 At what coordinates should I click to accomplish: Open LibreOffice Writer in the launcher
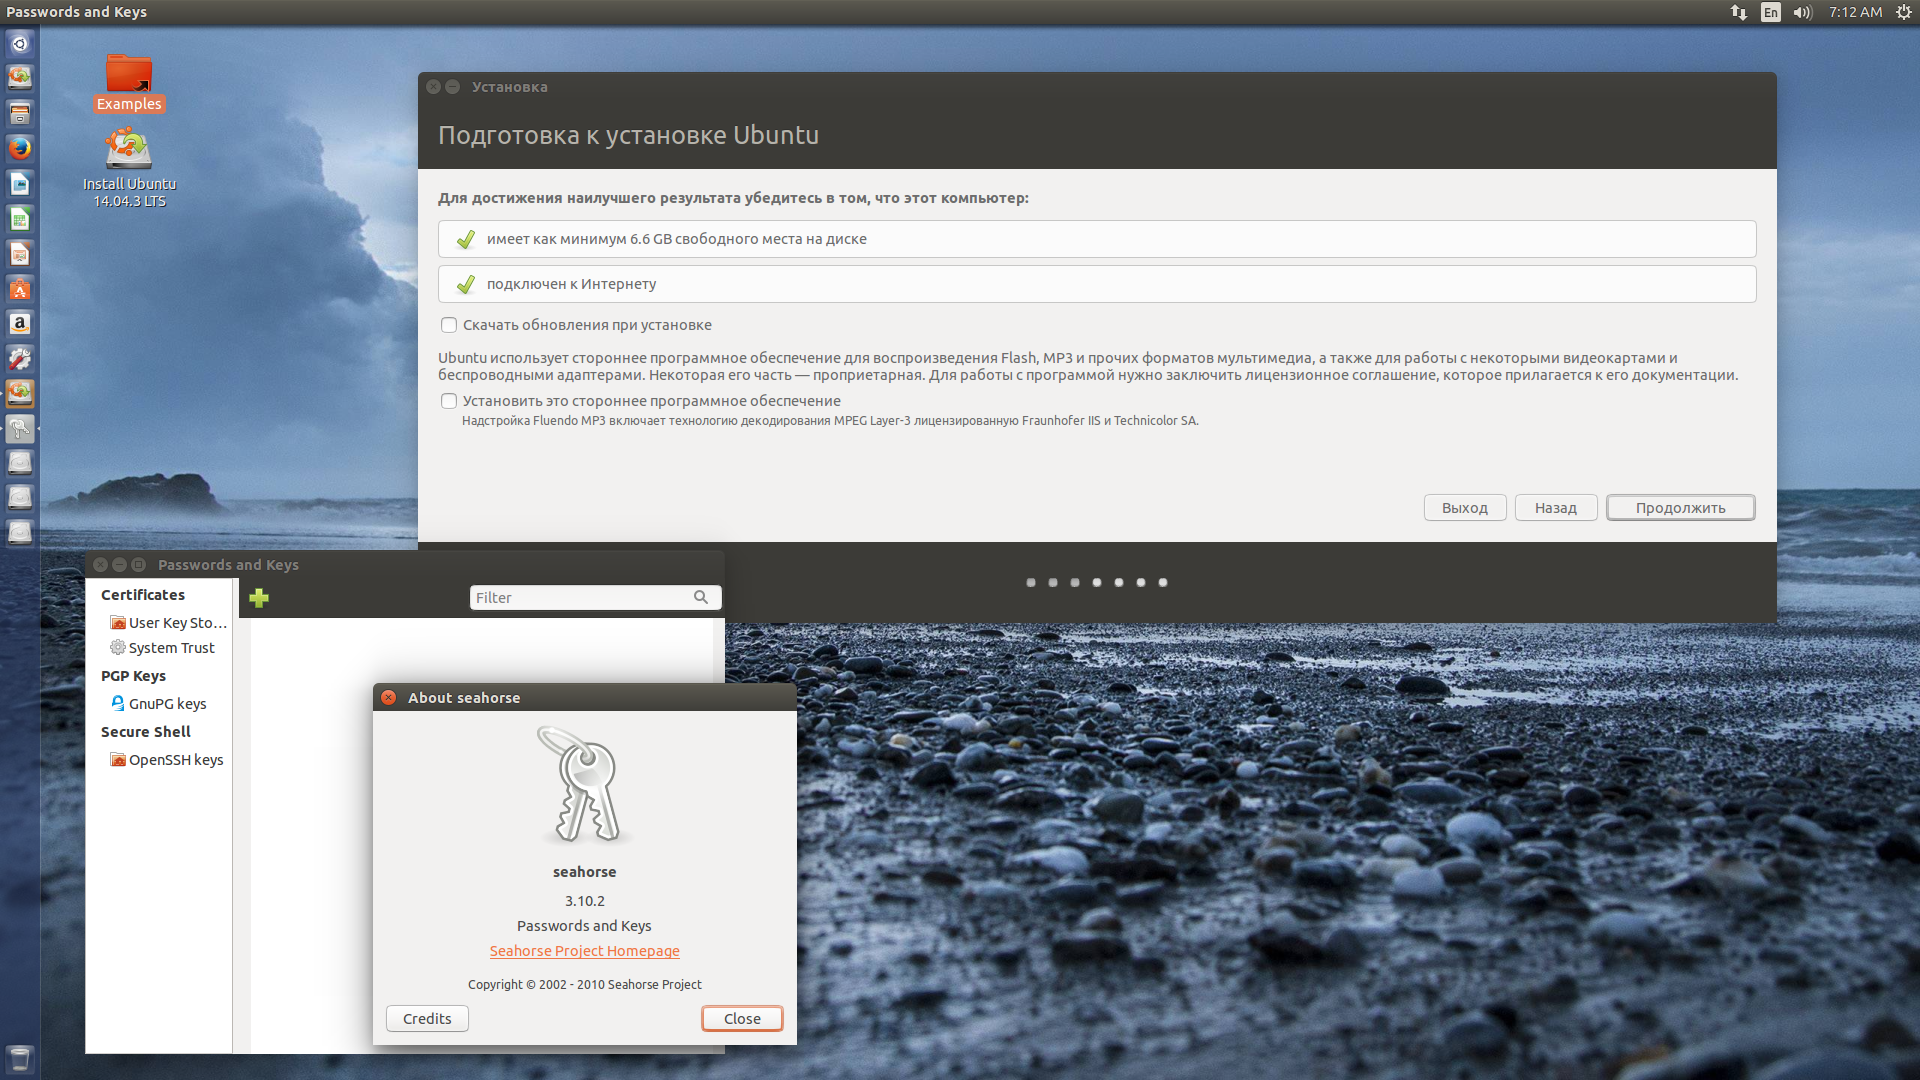pyautogui.click(x=20, y=184)
